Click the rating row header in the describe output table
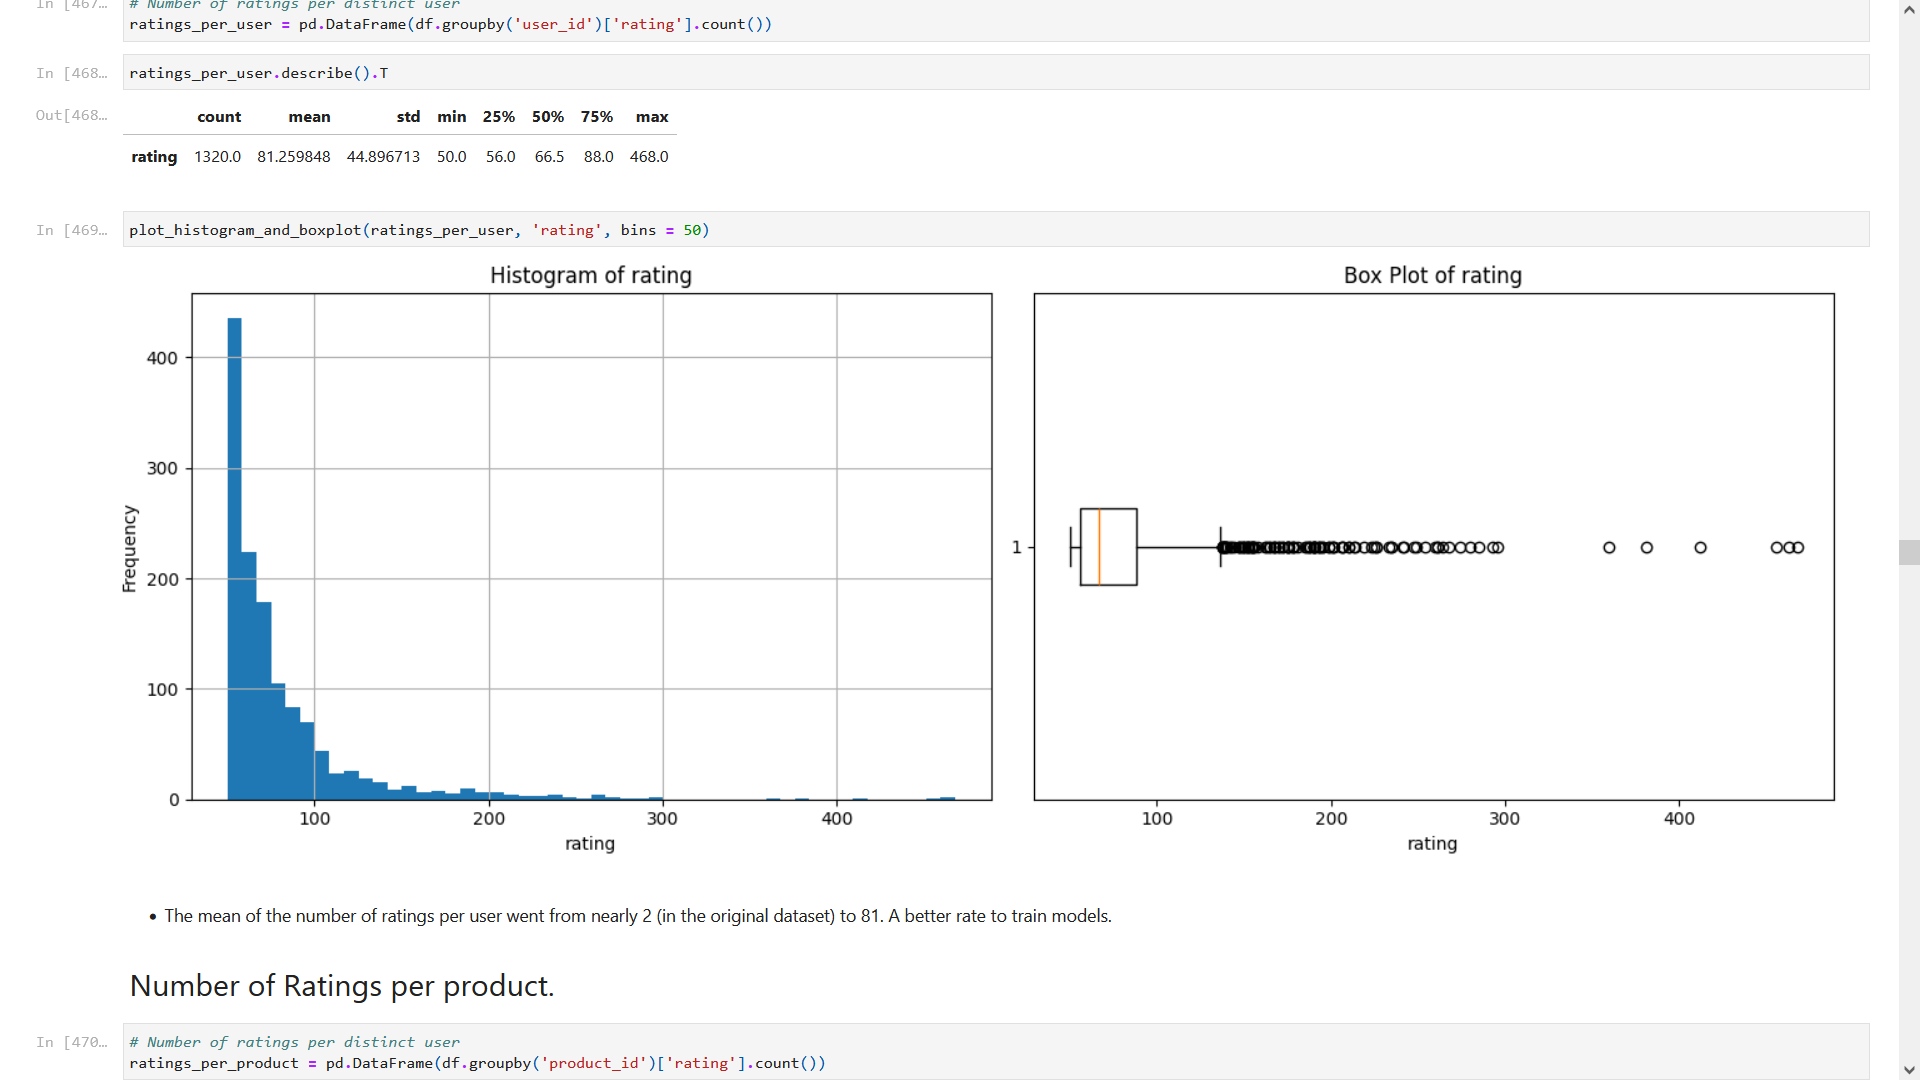1920x1080 pixels. (x=154, y=156)
